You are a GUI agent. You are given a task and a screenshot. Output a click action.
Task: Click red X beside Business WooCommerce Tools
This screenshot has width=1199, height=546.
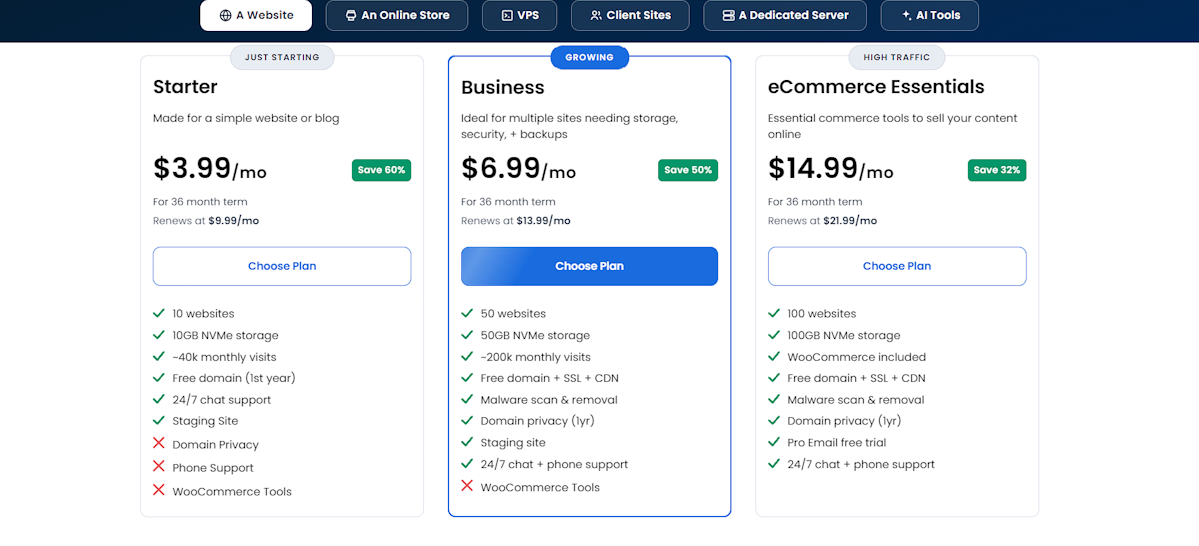click(467, 486)
